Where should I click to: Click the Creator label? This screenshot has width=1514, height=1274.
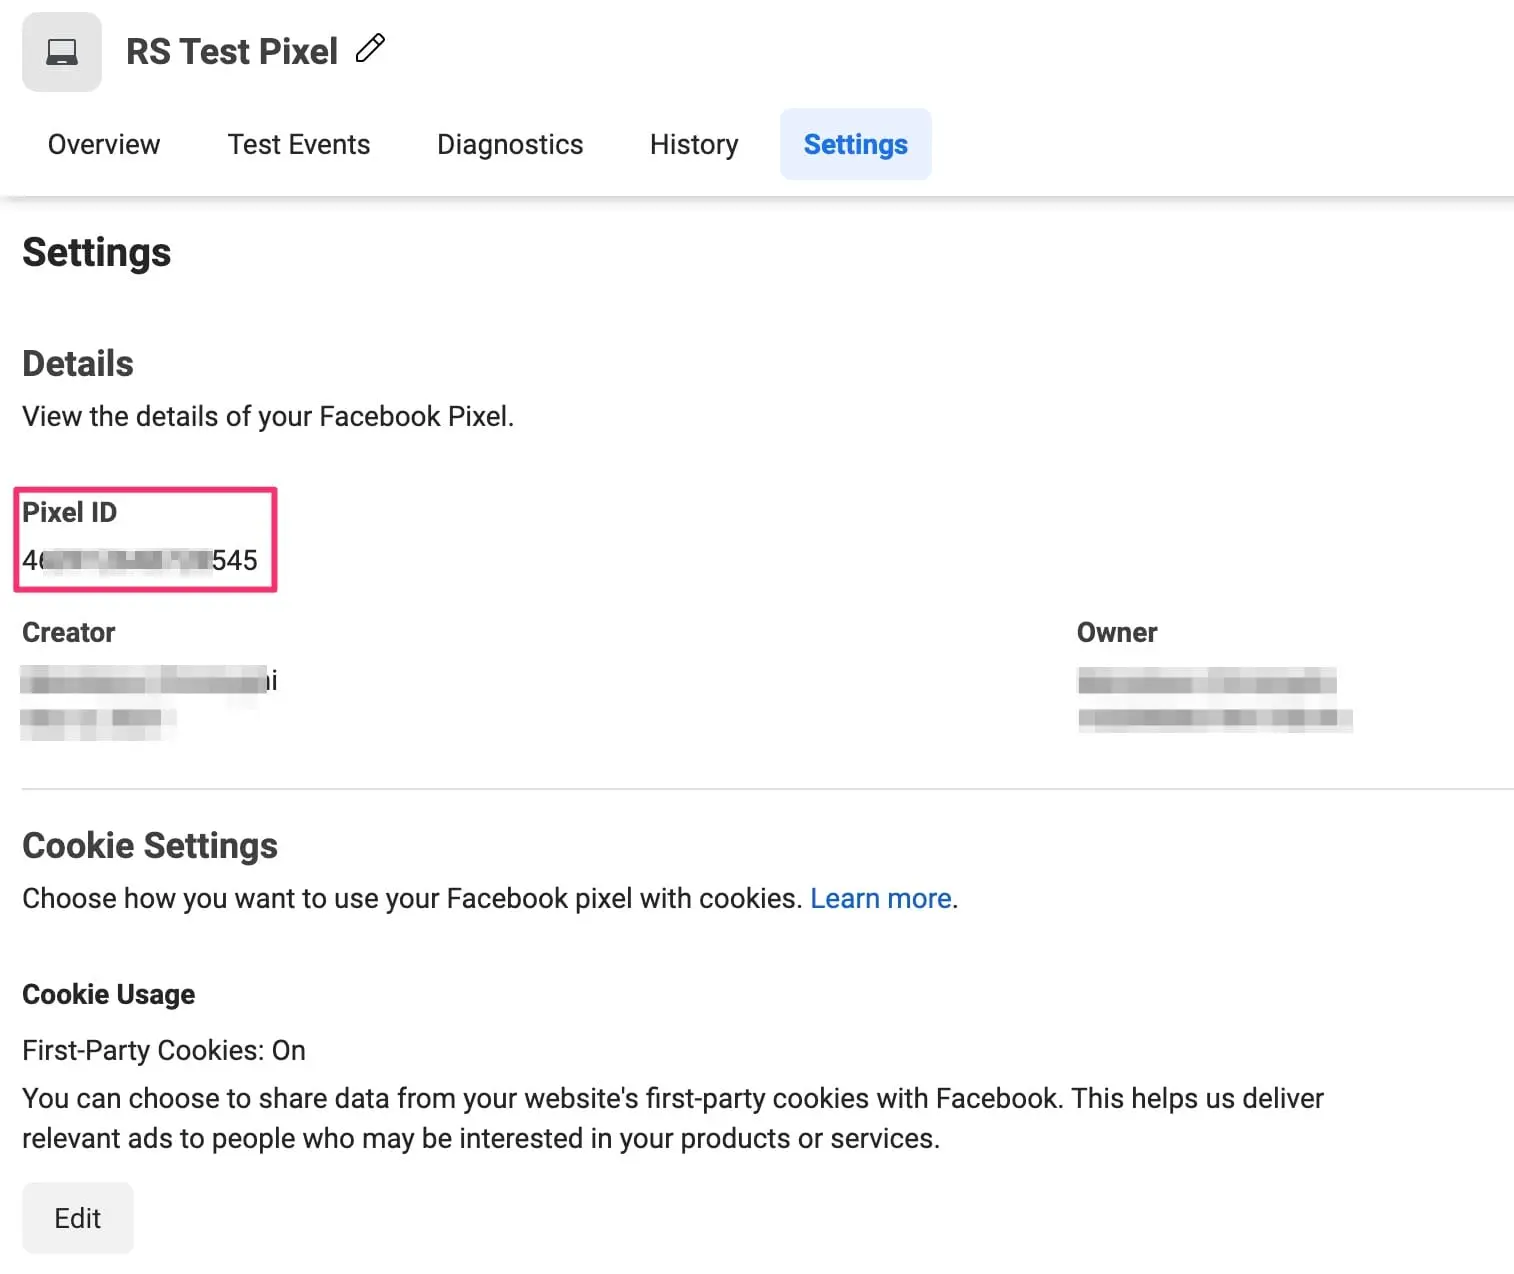69,632
